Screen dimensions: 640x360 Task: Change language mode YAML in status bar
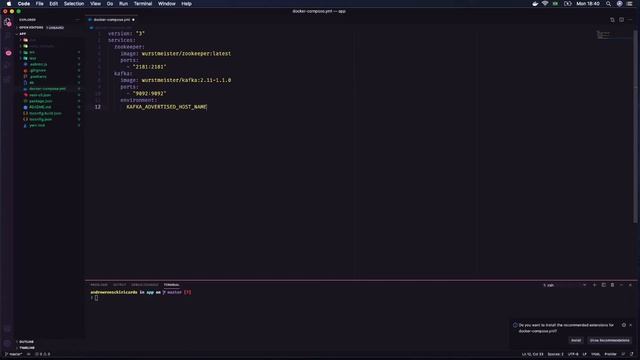point(596,354)
